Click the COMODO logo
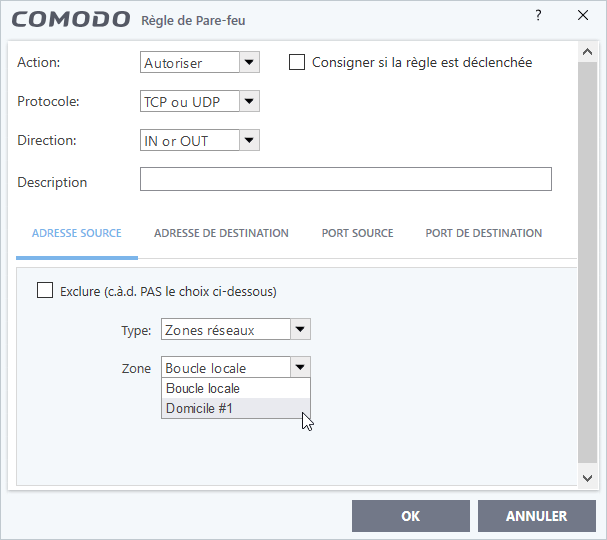Viewport: 607px width, 540px height. pos(71,19)
